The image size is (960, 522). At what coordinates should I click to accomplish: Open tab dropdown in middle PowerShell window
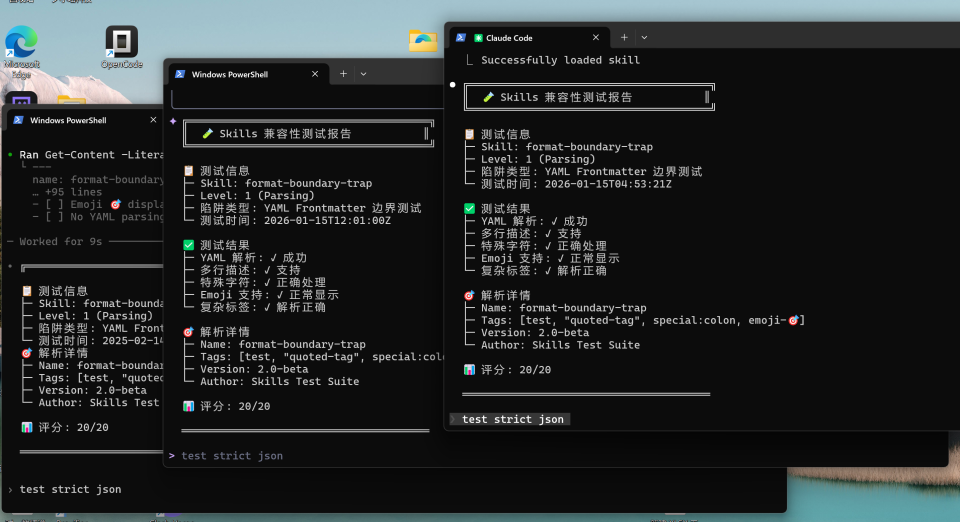tap(363, 74)
